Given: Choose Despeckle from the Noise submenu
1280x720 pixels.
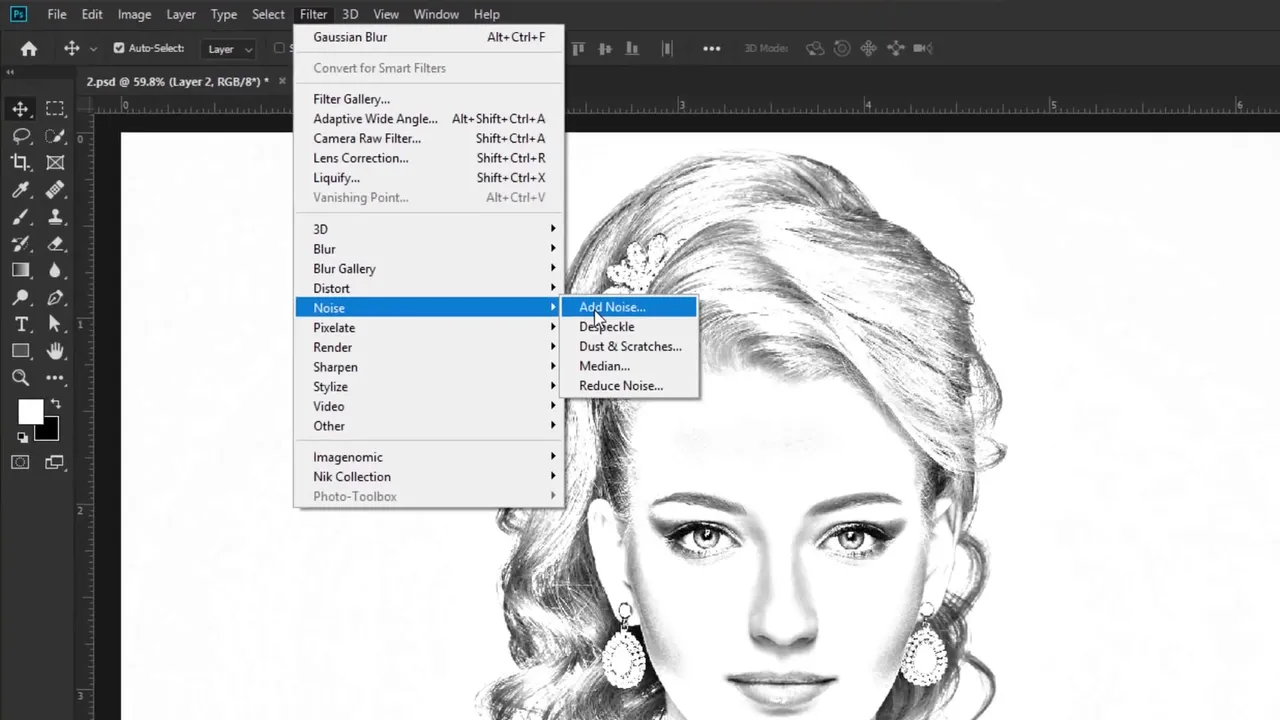Looking at the screenshot, I should coord(629,327).
